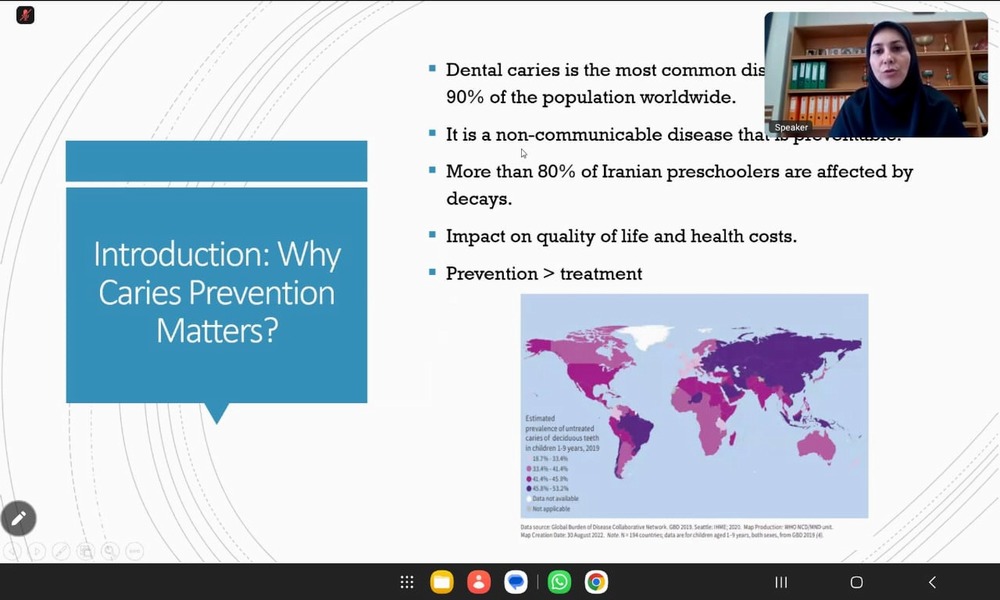1000x600 pixels.
Task: Open Google Chrome from the taskbar
Action: coord(596,582)
